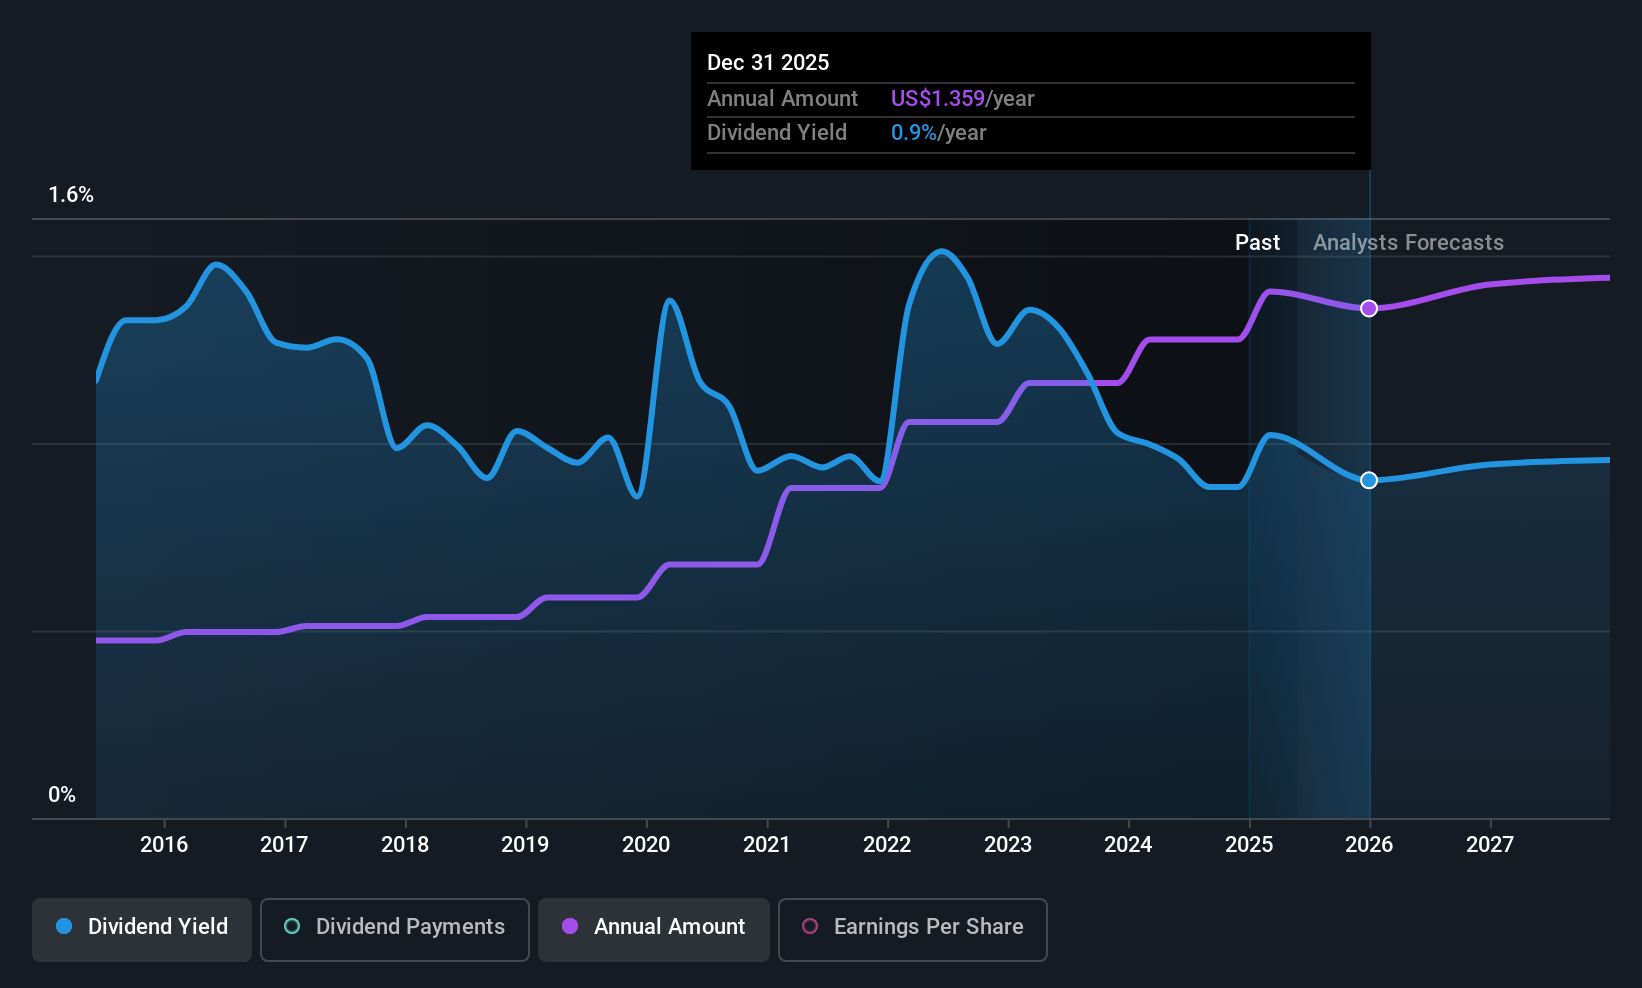The image size is (1642, 988).
Task: Select the 2017 axis label
Action: point(284,845)
